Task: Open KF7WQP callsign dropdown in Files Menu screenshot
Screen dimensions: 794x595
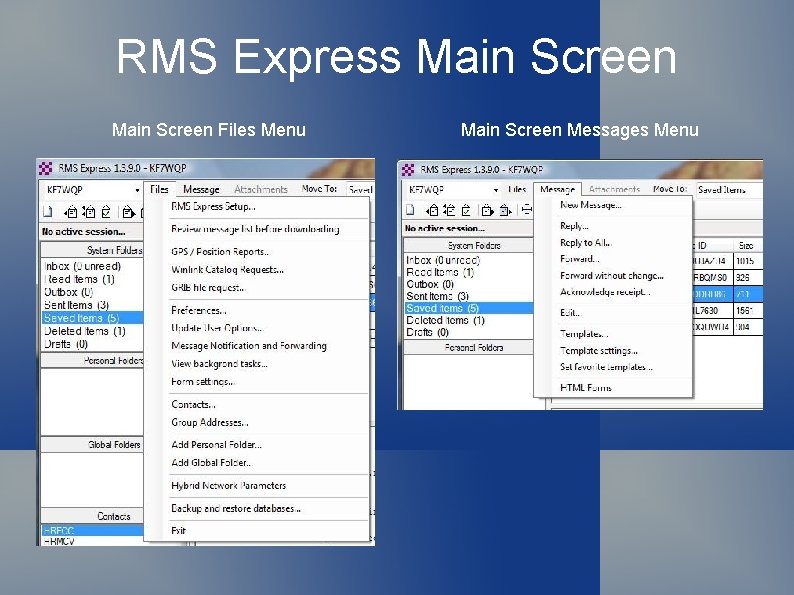Action: click(137, 190)
